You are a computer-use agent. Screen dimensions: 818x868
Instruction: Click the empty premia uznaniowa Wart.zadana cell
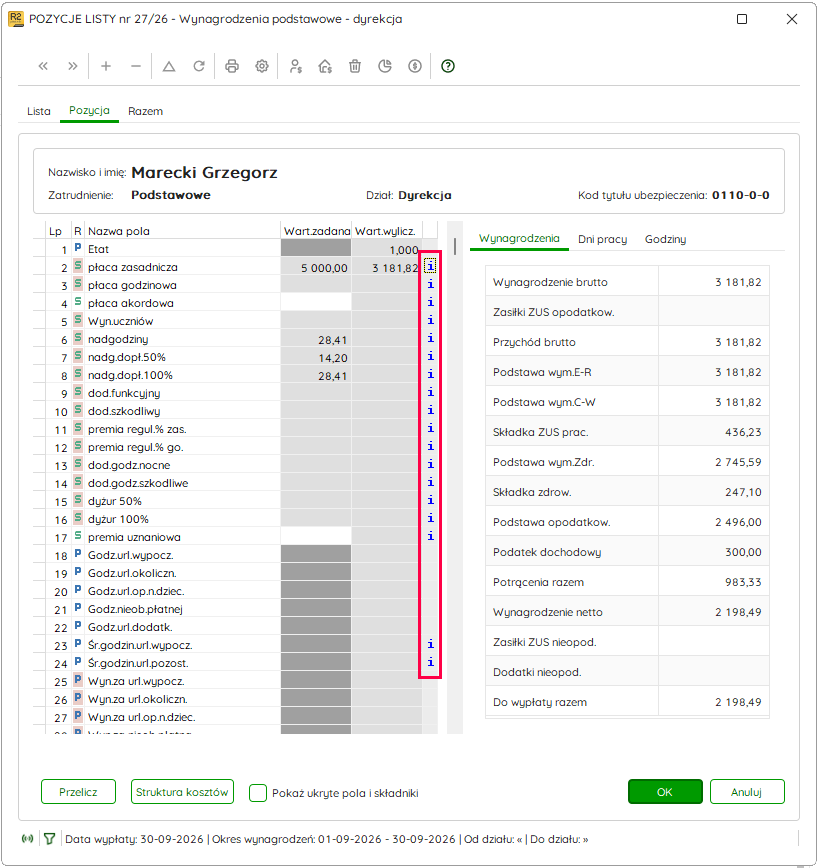pyautogui.click(x=316, y=536)
